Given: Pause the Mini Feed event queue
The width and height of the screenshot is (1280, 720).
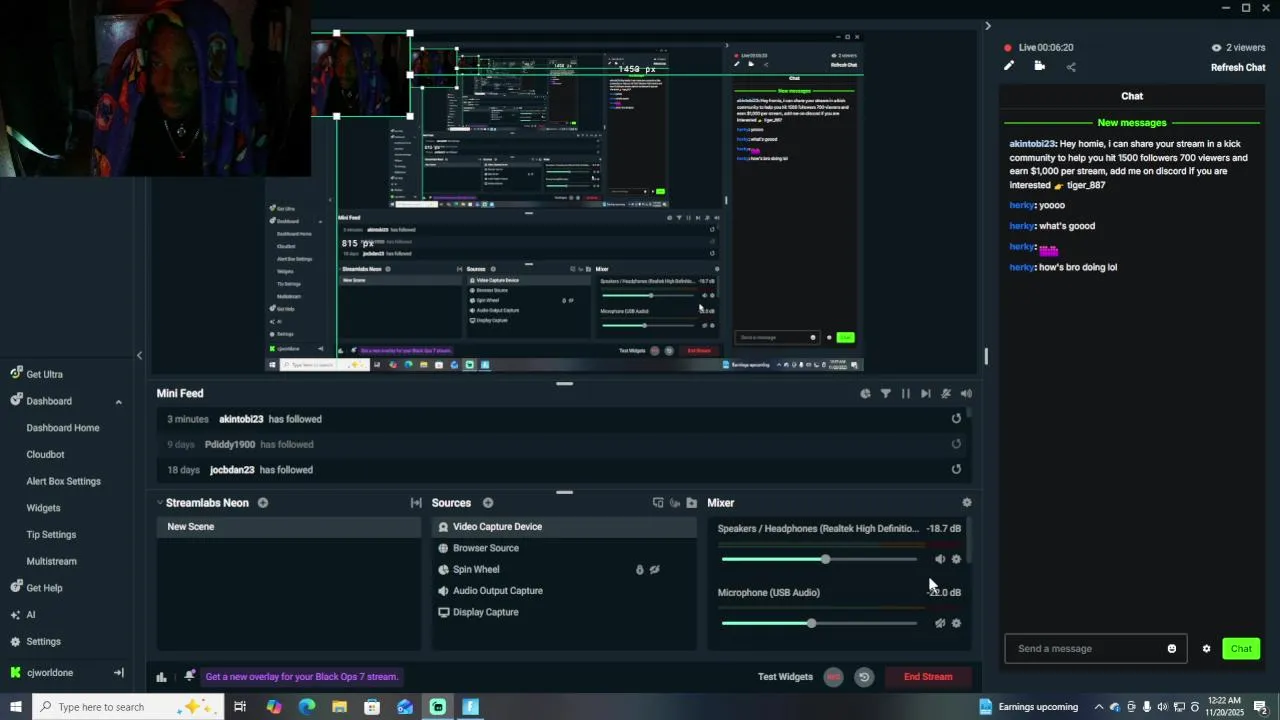Looking at the screenshot, I should (906, 394).
